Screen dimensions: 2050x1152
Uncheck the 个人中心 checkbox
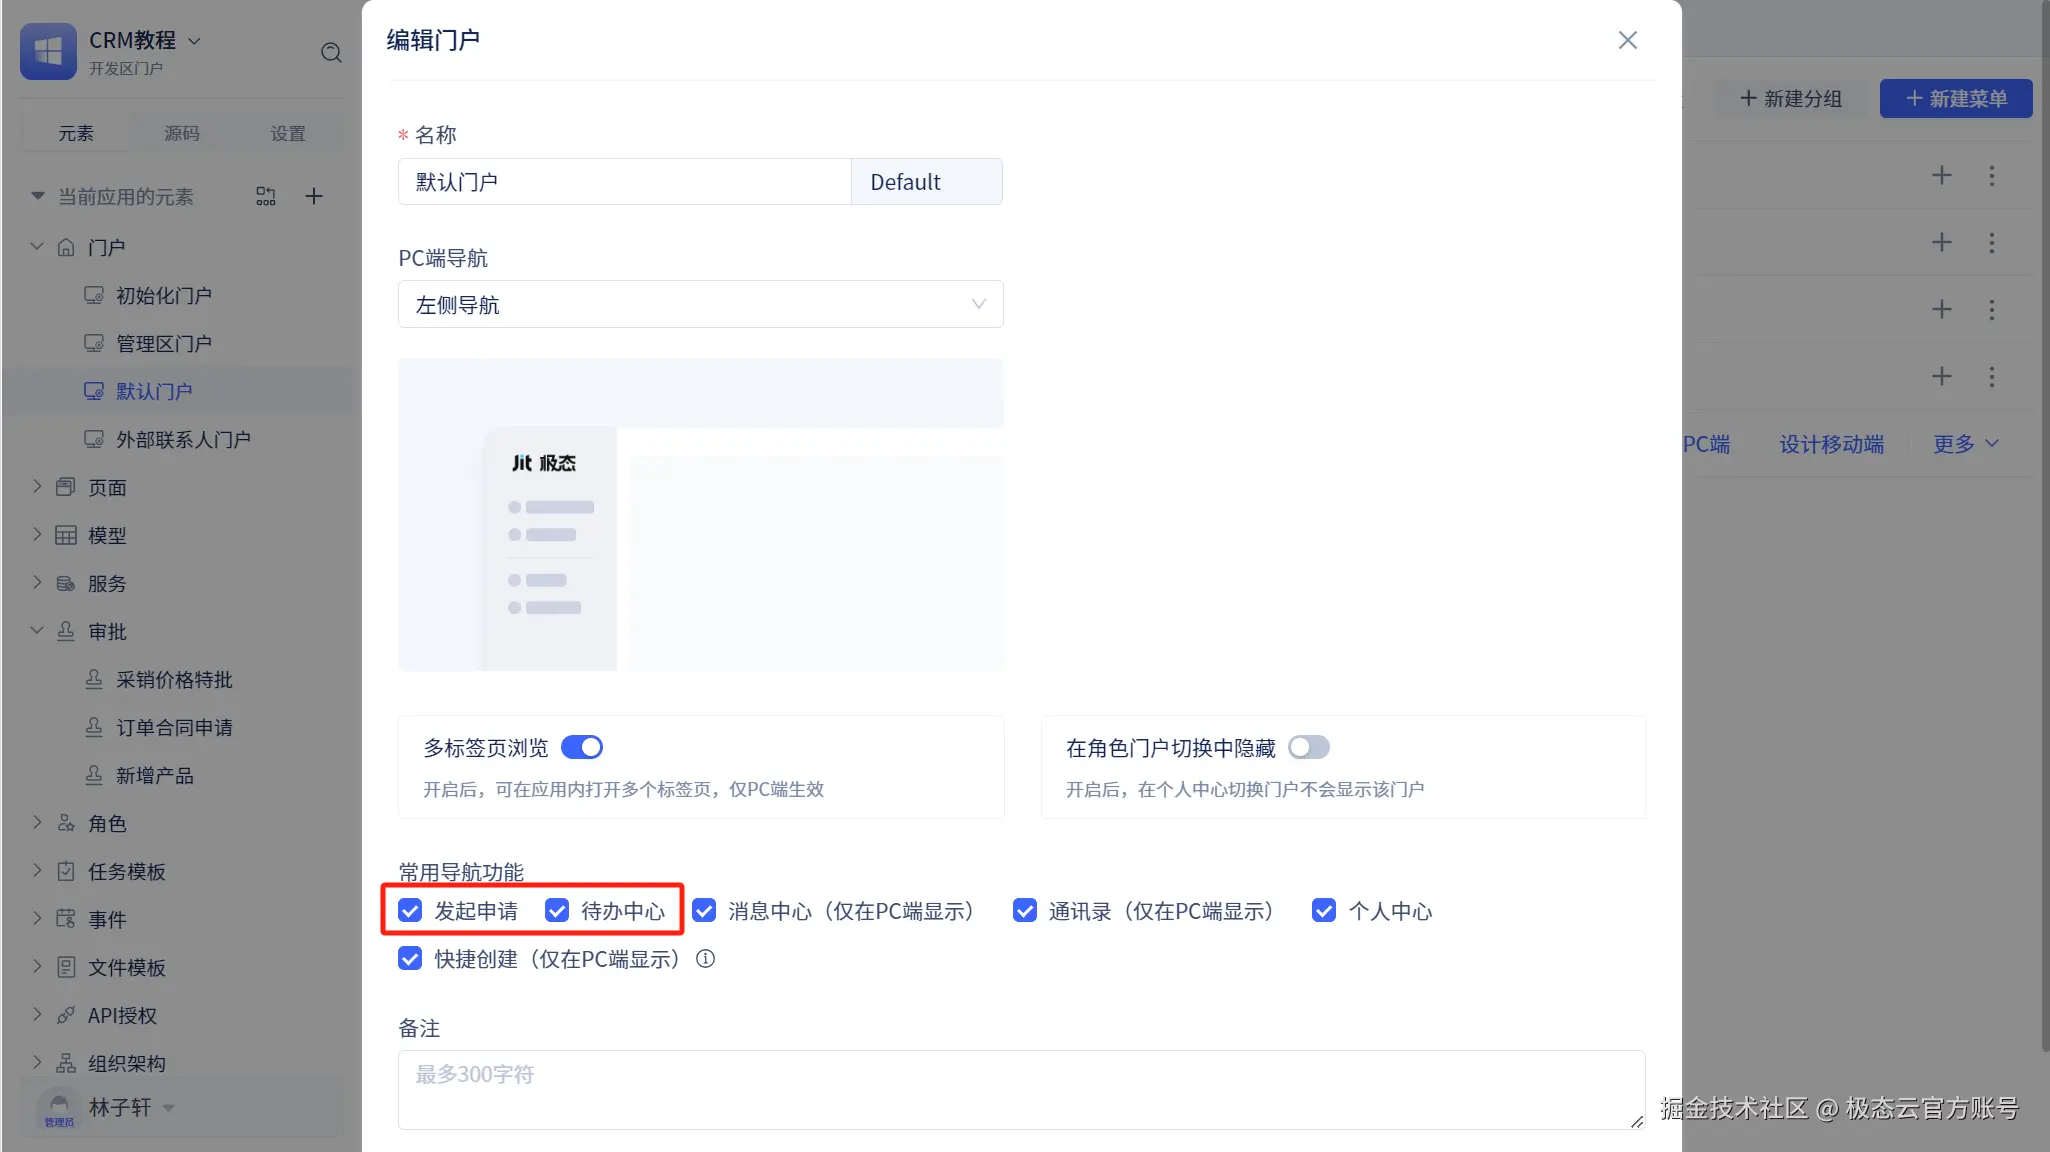pyautogui.click(x=1323, y=911)
